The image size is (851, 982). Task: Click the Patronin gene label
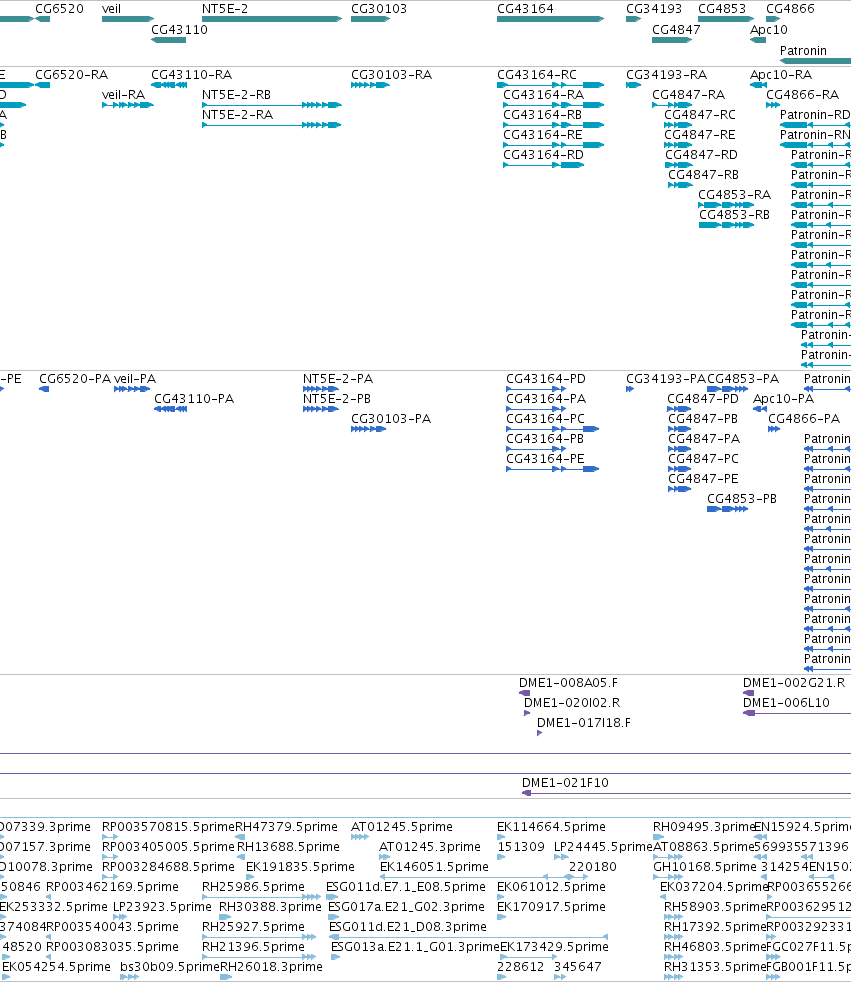coord(803,51)
